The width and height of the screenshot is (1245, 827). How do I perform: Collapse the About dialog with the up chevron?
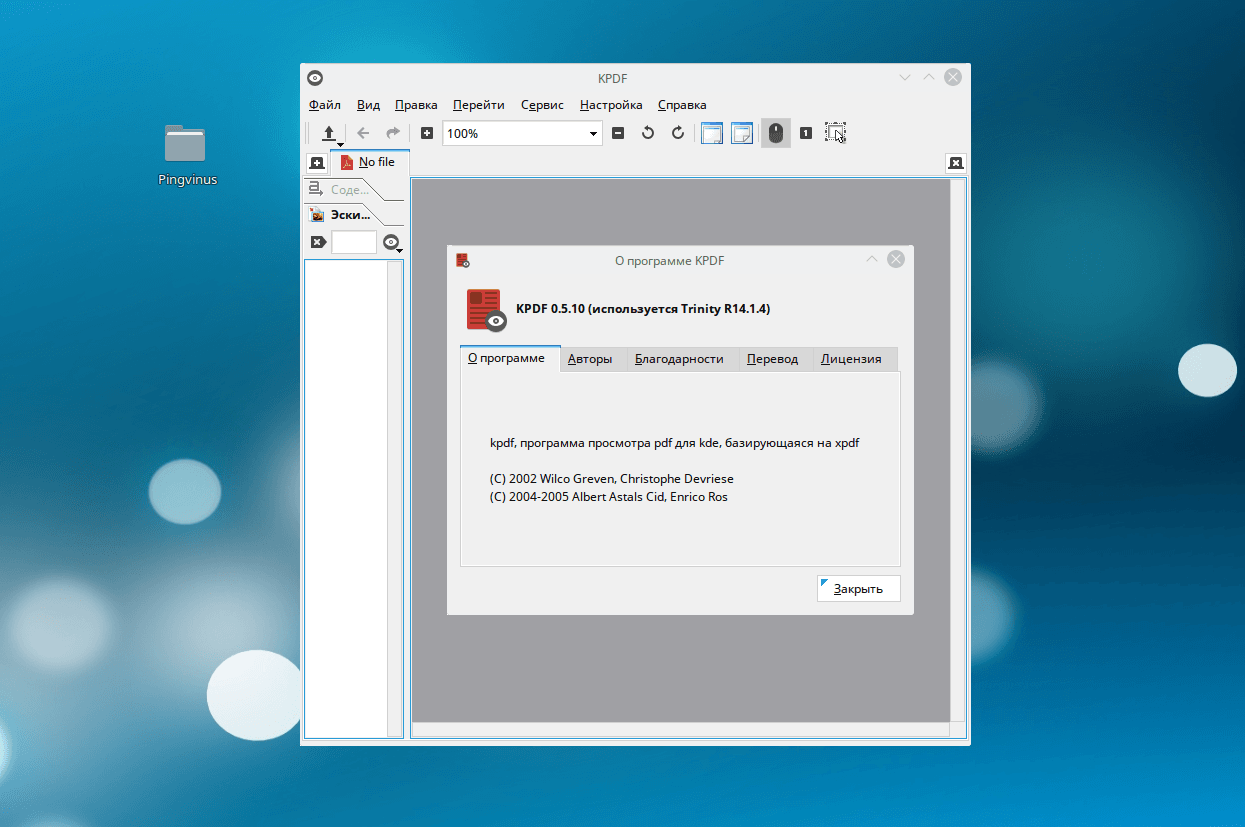(x=871, y=259)
